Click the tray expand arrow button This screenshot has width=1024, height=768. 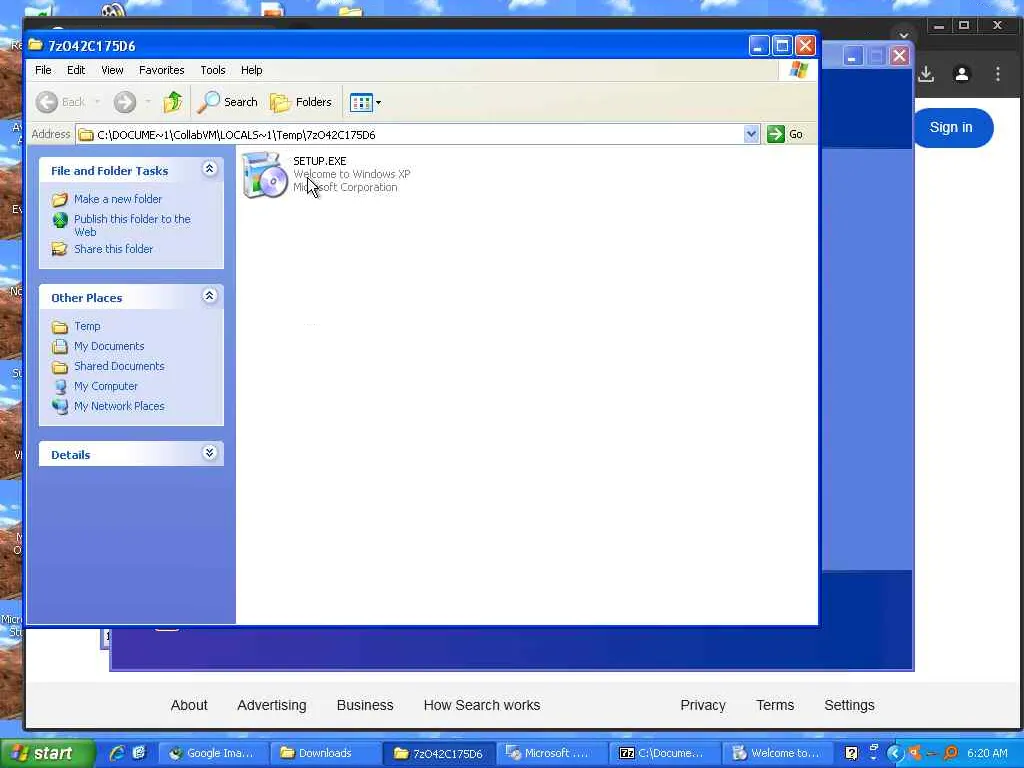pos(895,754)
